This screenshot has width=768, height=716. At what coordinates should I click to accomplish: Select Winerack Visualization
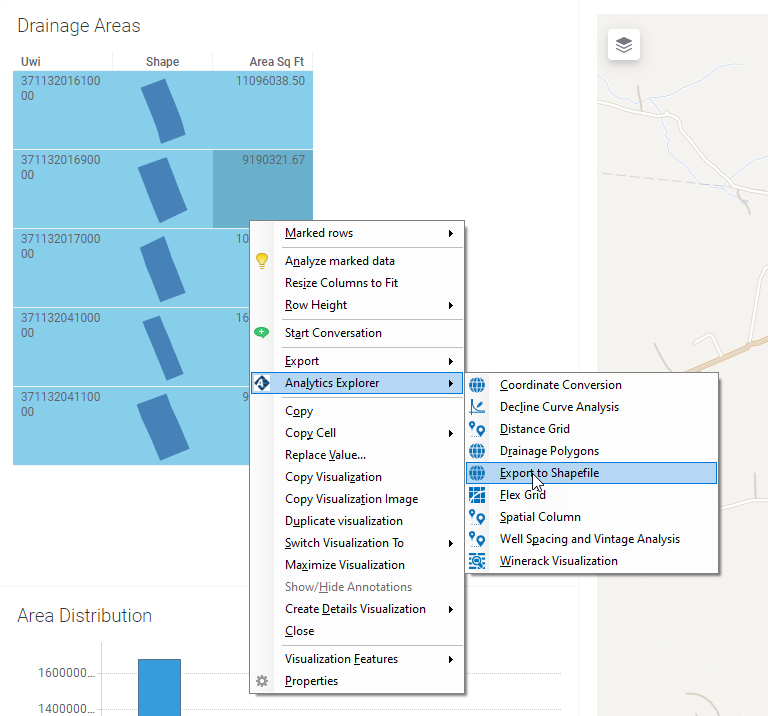click(591, 561)
